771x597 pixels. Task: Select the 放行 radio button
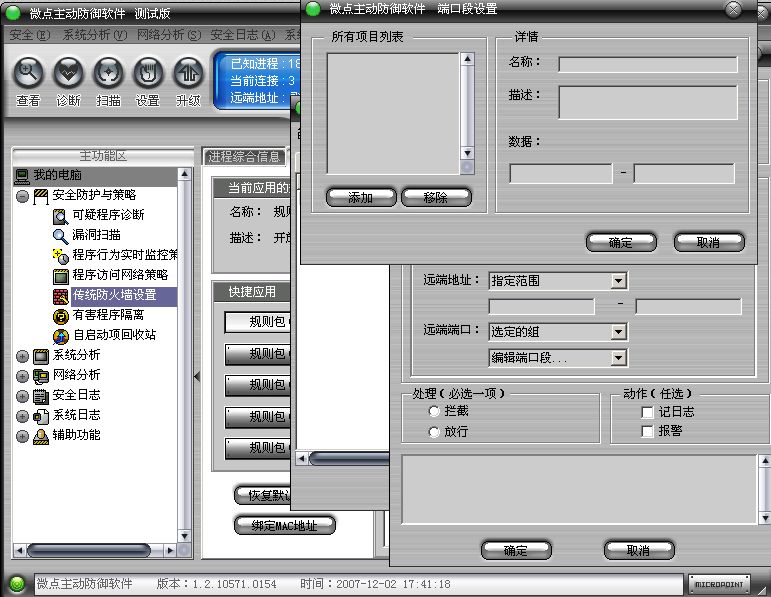coord(434,432)
